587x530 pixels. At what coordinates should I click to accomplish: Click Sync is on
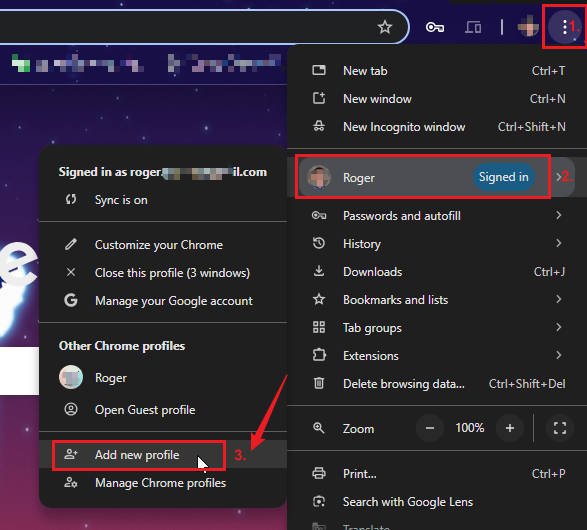point(163,199)
